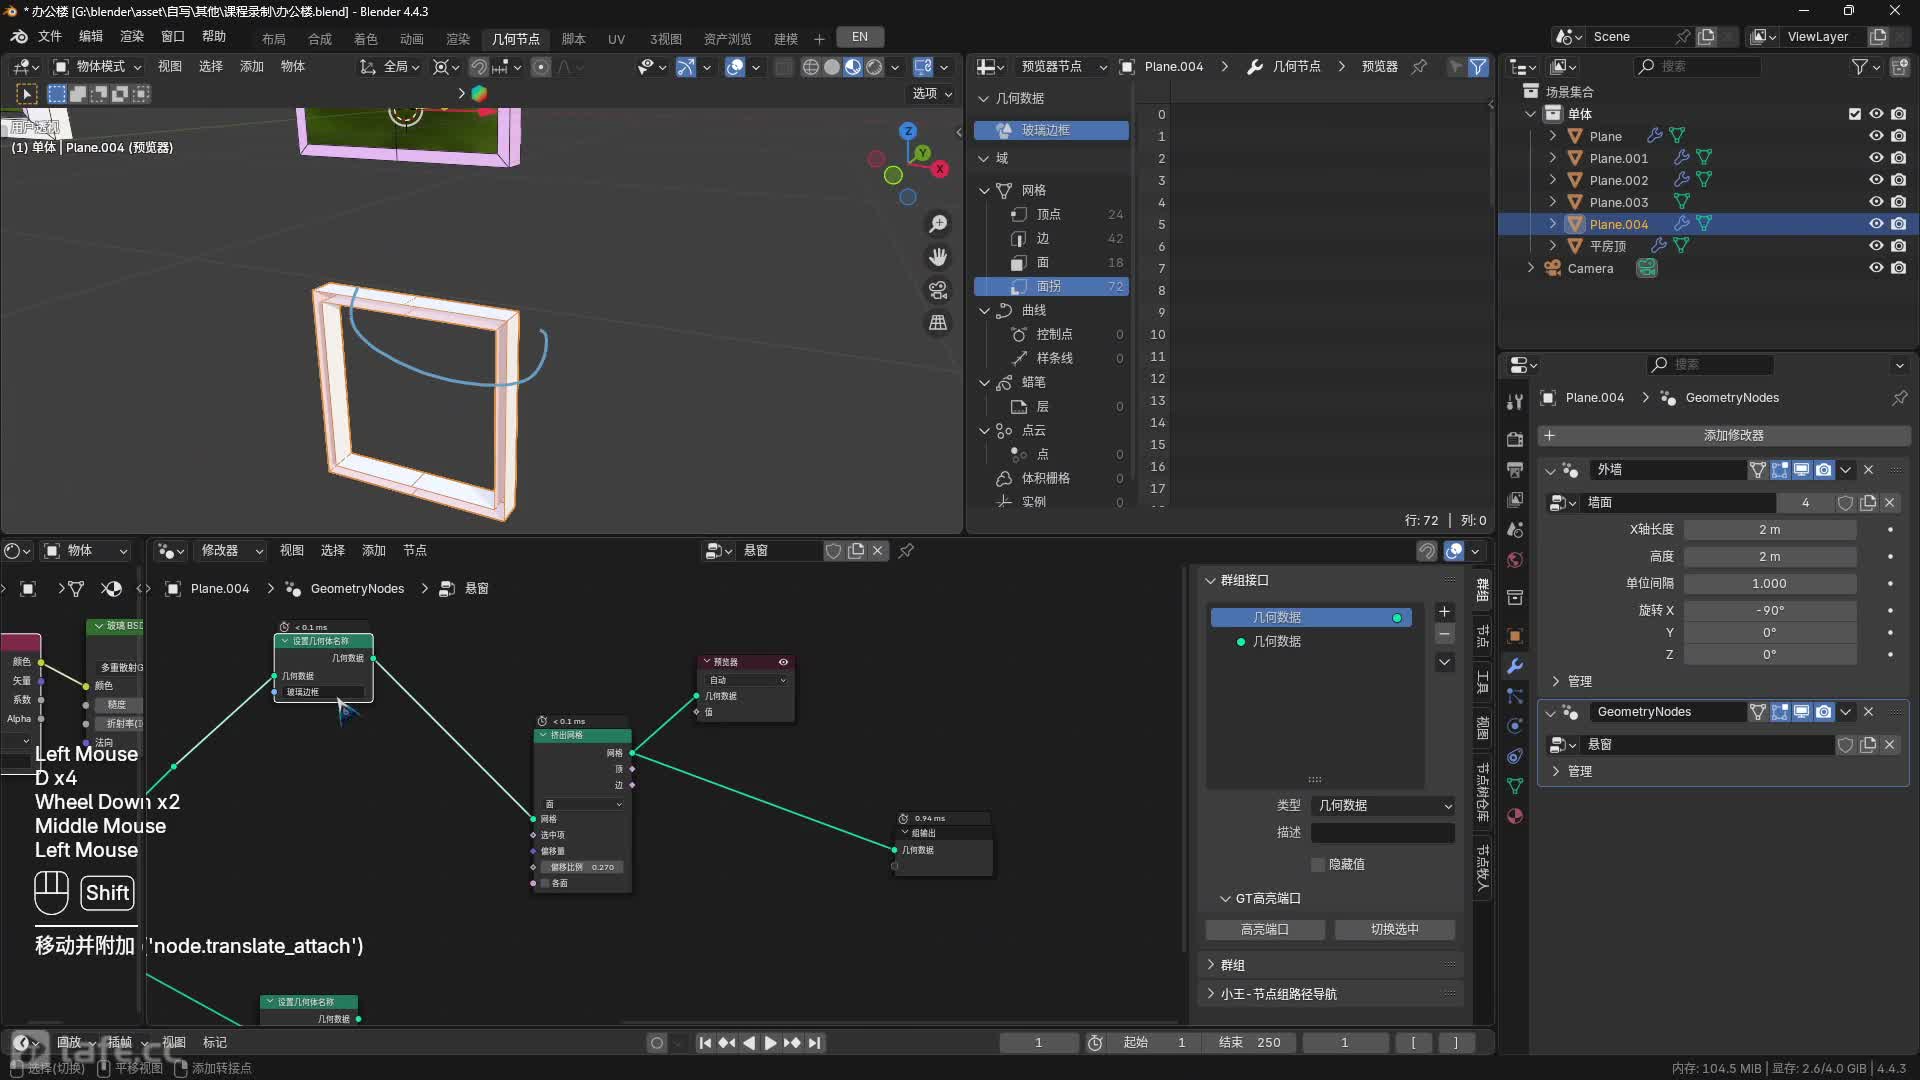Screen dimensions: 1920x1080
Task: Select wireframe viewport shading mode
Action: coord(810,67)
